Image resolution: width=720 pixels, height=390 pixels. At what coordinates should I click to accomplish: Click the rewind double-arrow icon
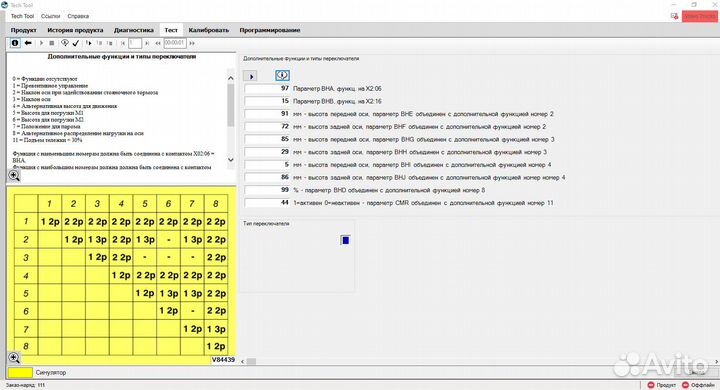click(x=158, y=43)
